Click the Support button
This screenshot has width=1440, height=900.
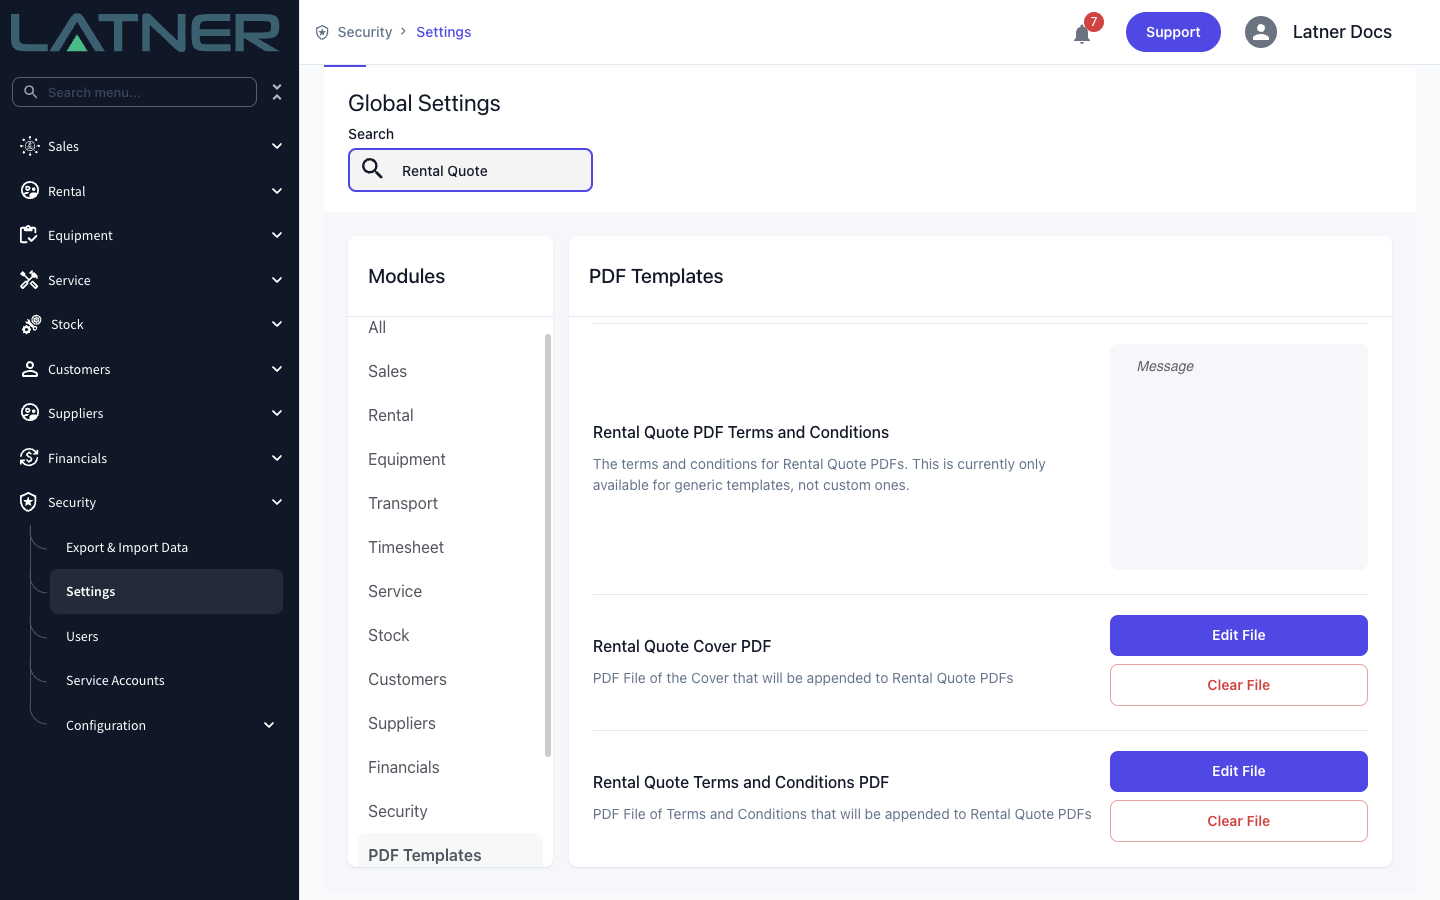1173,32
